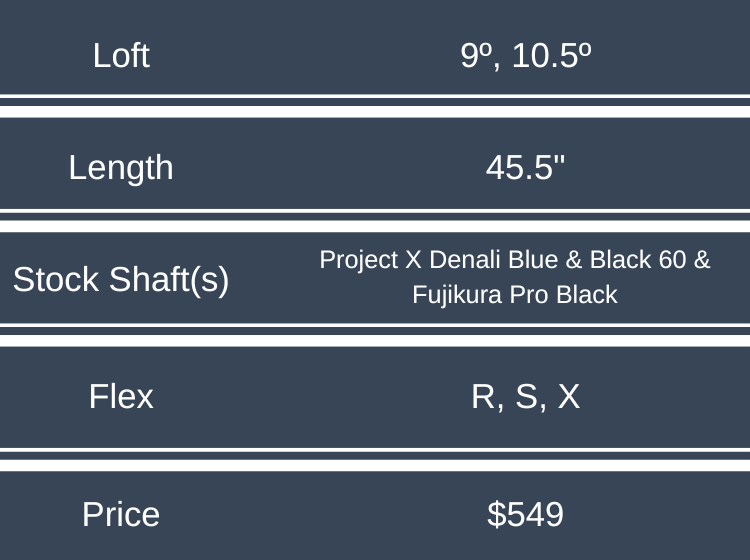This screenshot has width=750, height=560.
Task: Click the Flex row label
Action: tap(121, 397)
